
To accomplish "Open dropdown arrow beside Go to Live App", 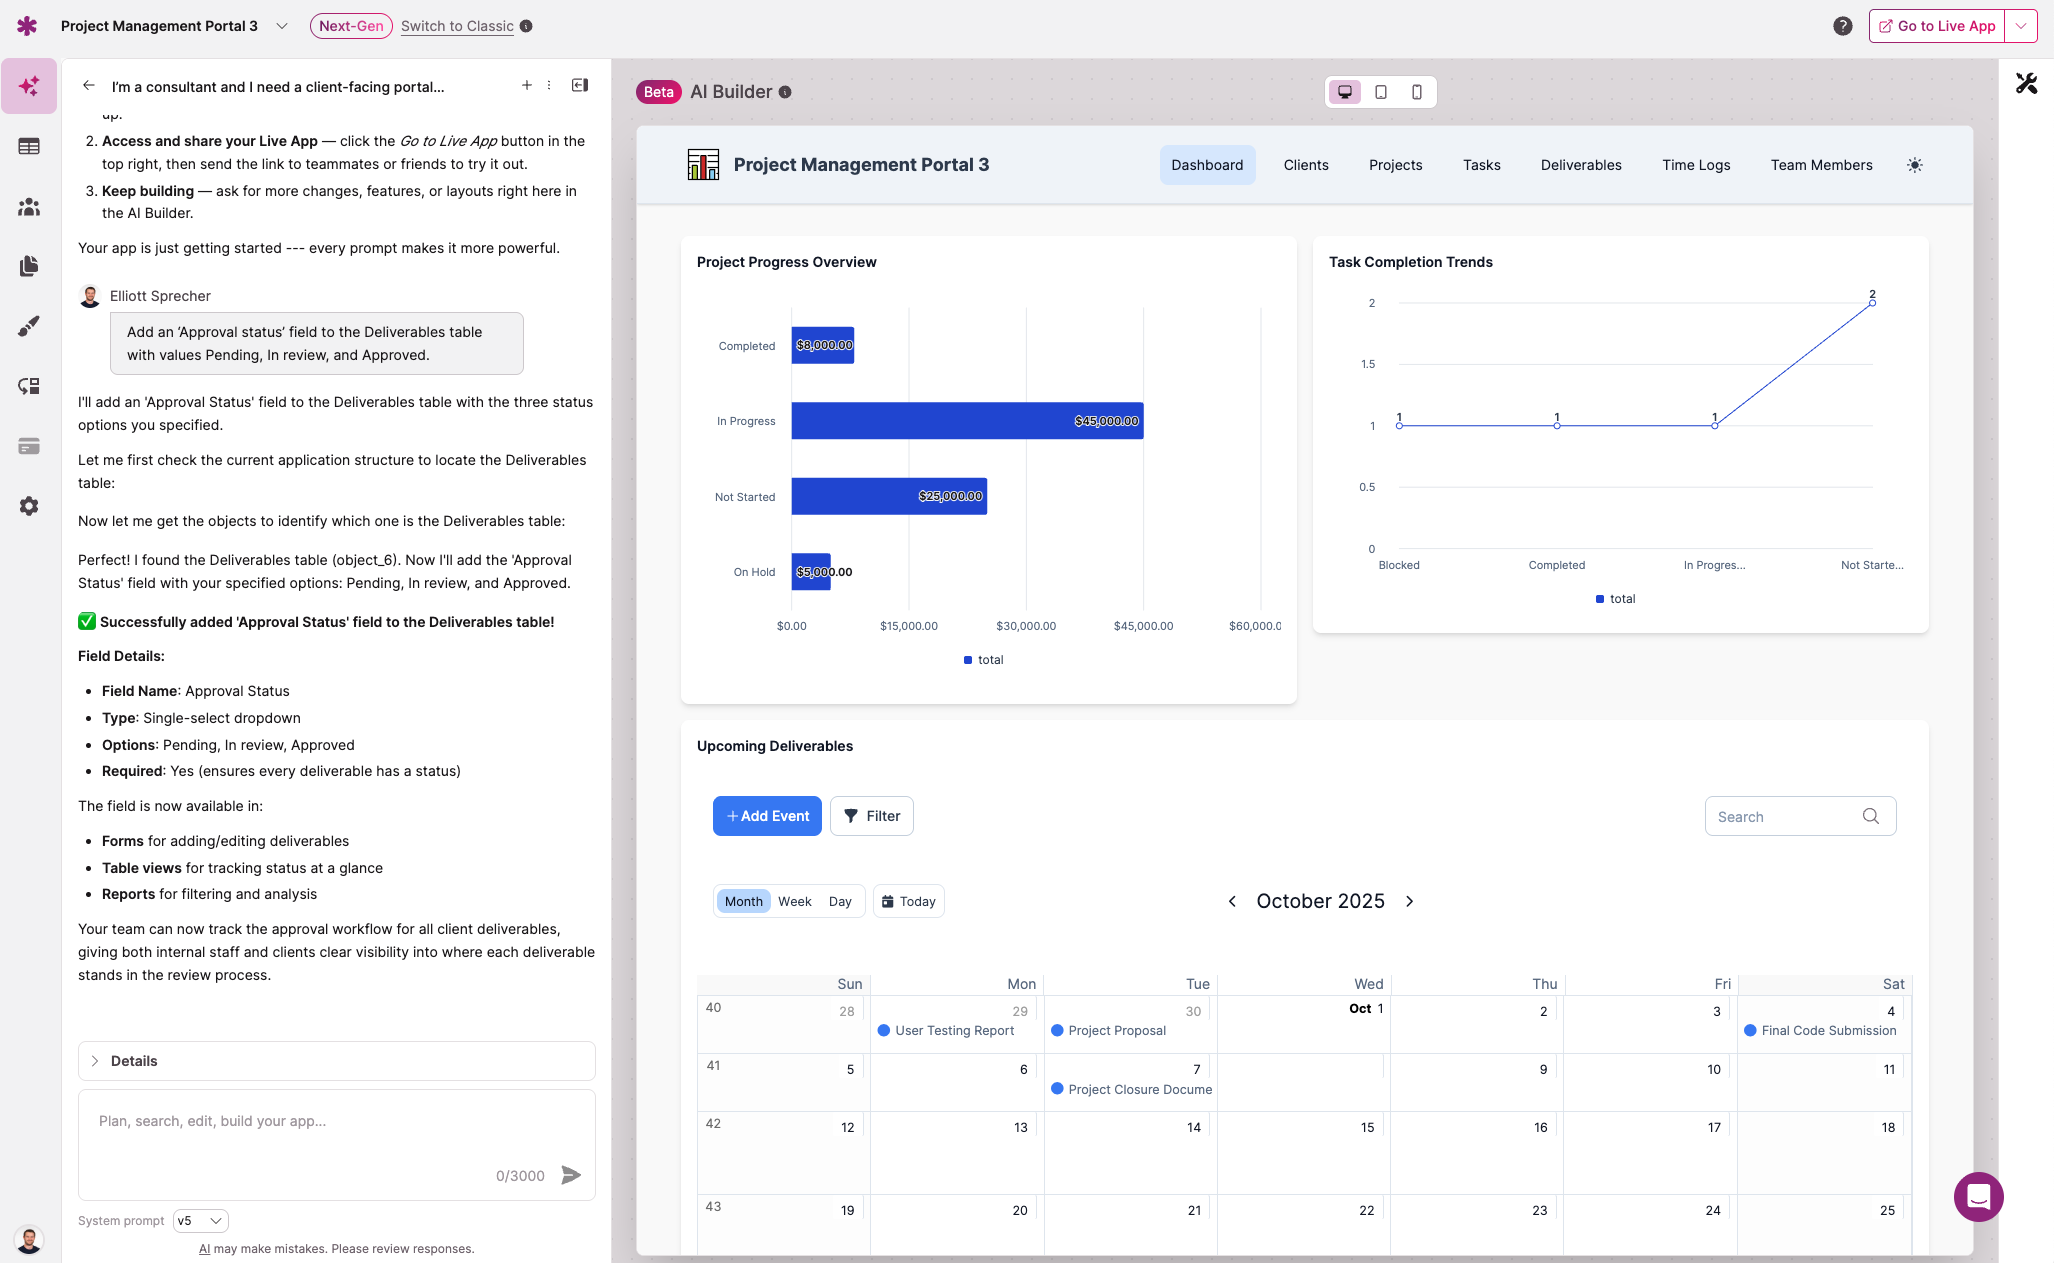I will click(x=2021, y=26).
